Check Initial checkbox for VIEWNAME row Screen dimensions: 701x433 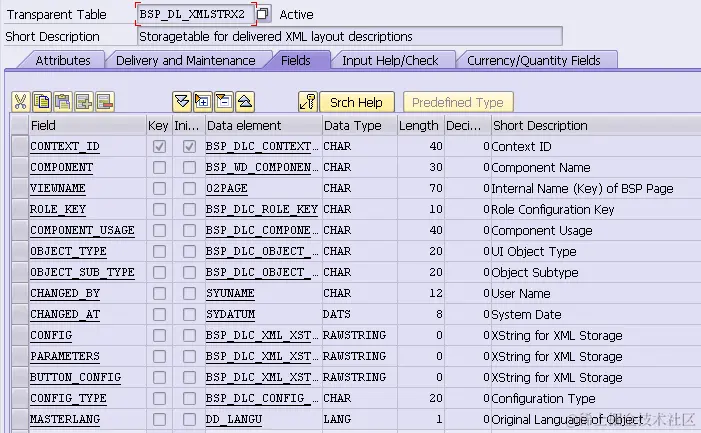(189, 189)
